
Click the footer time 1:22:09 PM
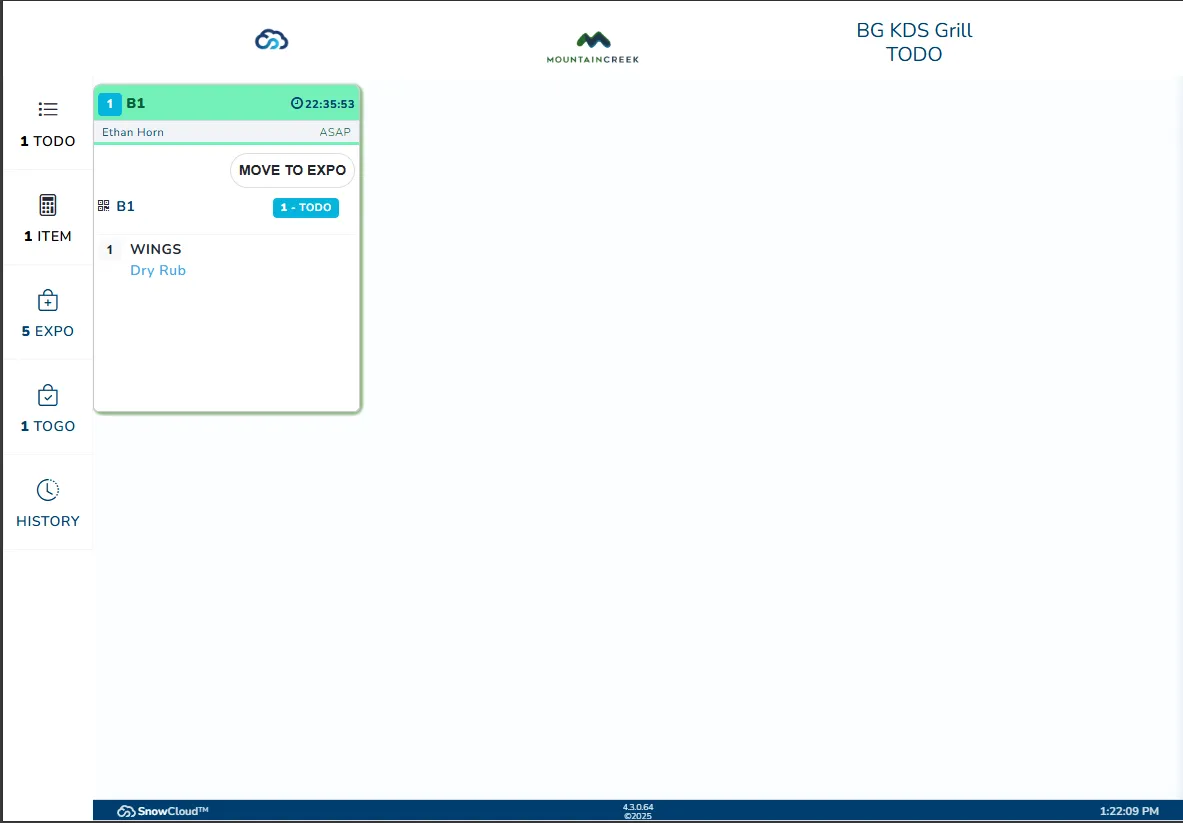[1129, 811]
